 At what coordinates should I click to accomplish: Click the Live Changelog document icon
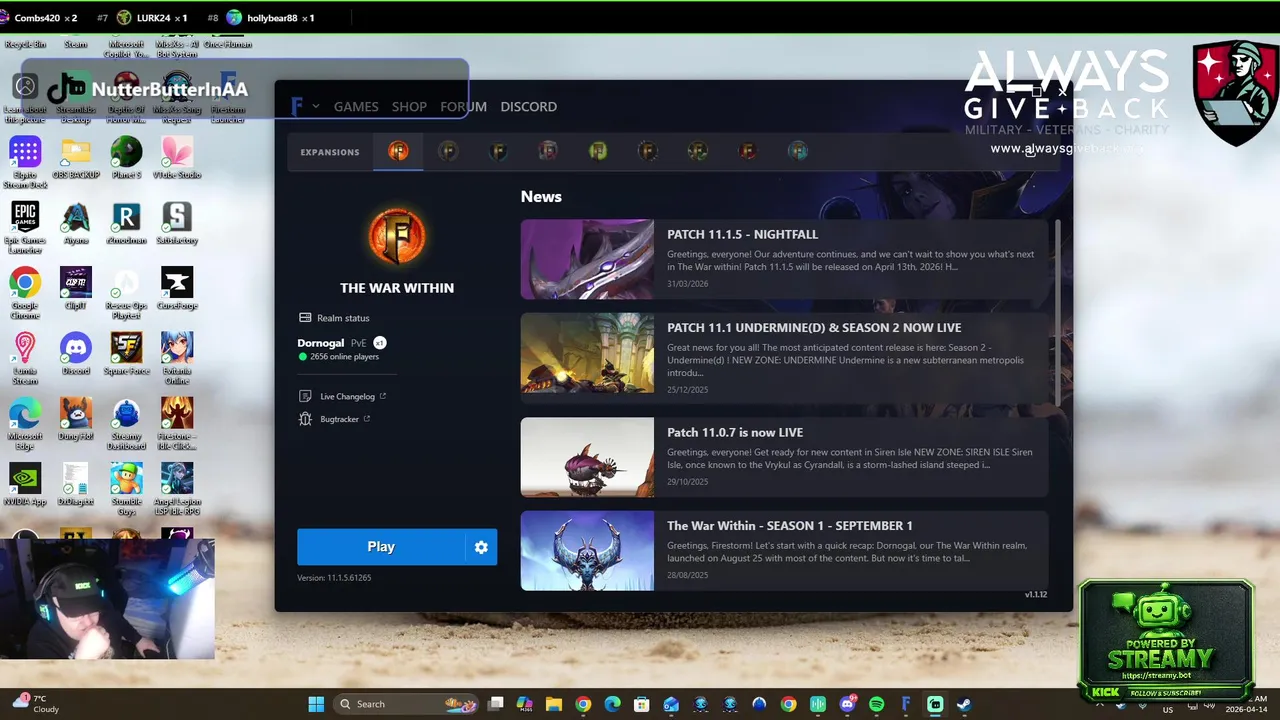click(305, 396)
